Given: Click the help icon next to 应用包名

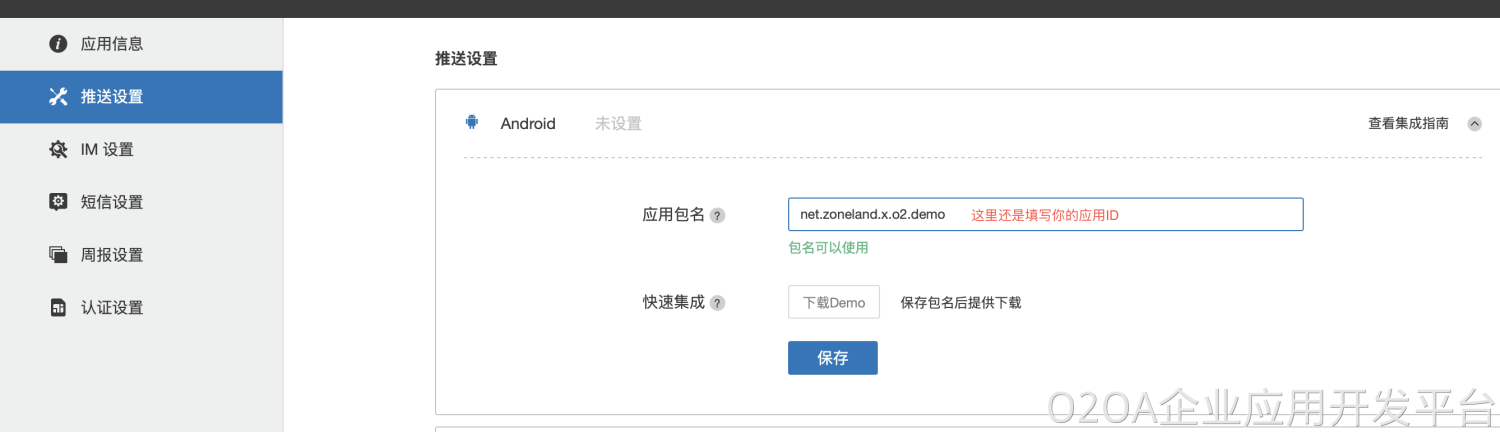Looking at the screenshot, I should (717, 215).
